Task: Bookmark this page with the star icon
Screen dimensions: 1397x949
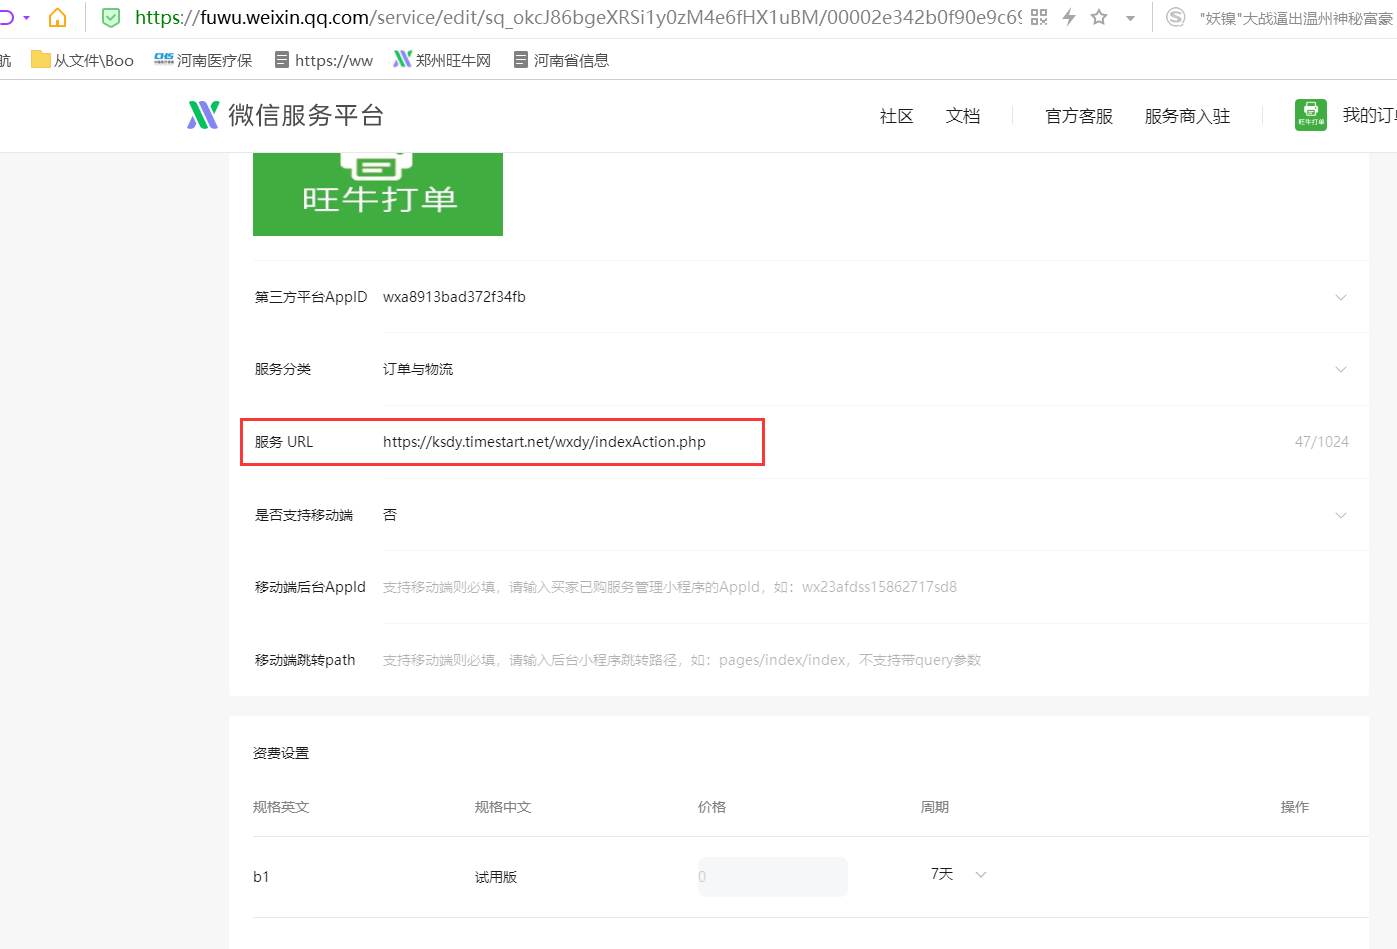Action: [x=1099, y=17]
